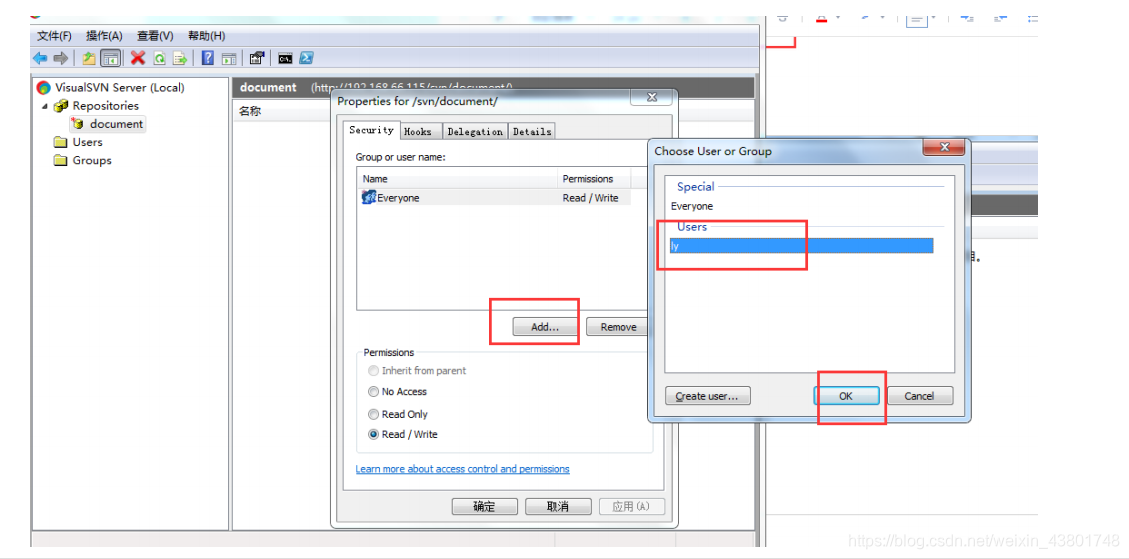
Task: Open the 文件(F) menu
Action: coord(54,36)
